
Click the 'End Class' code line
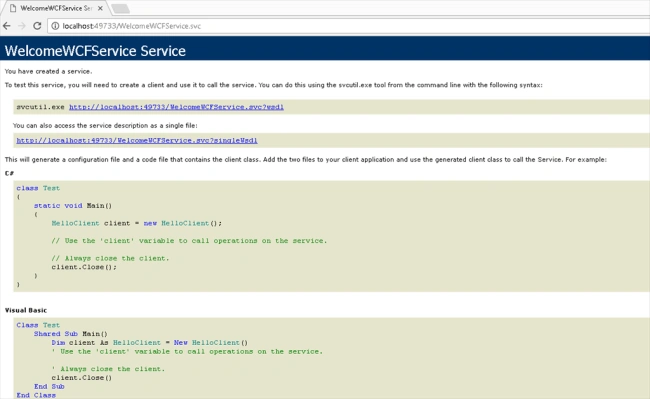click(x=36, y=395)
